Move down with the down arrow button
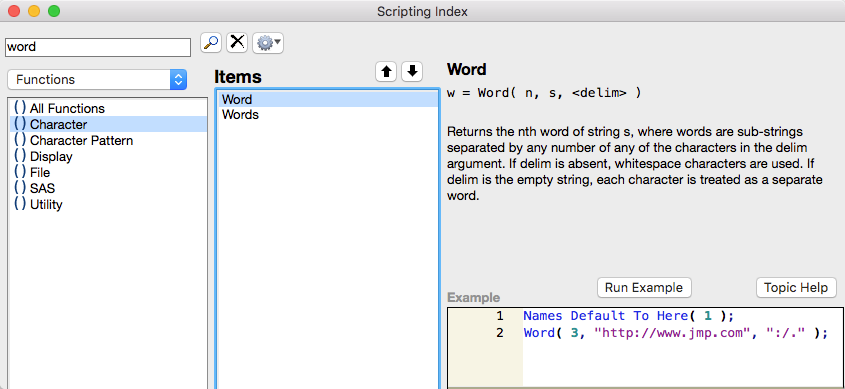 point(412,72)
